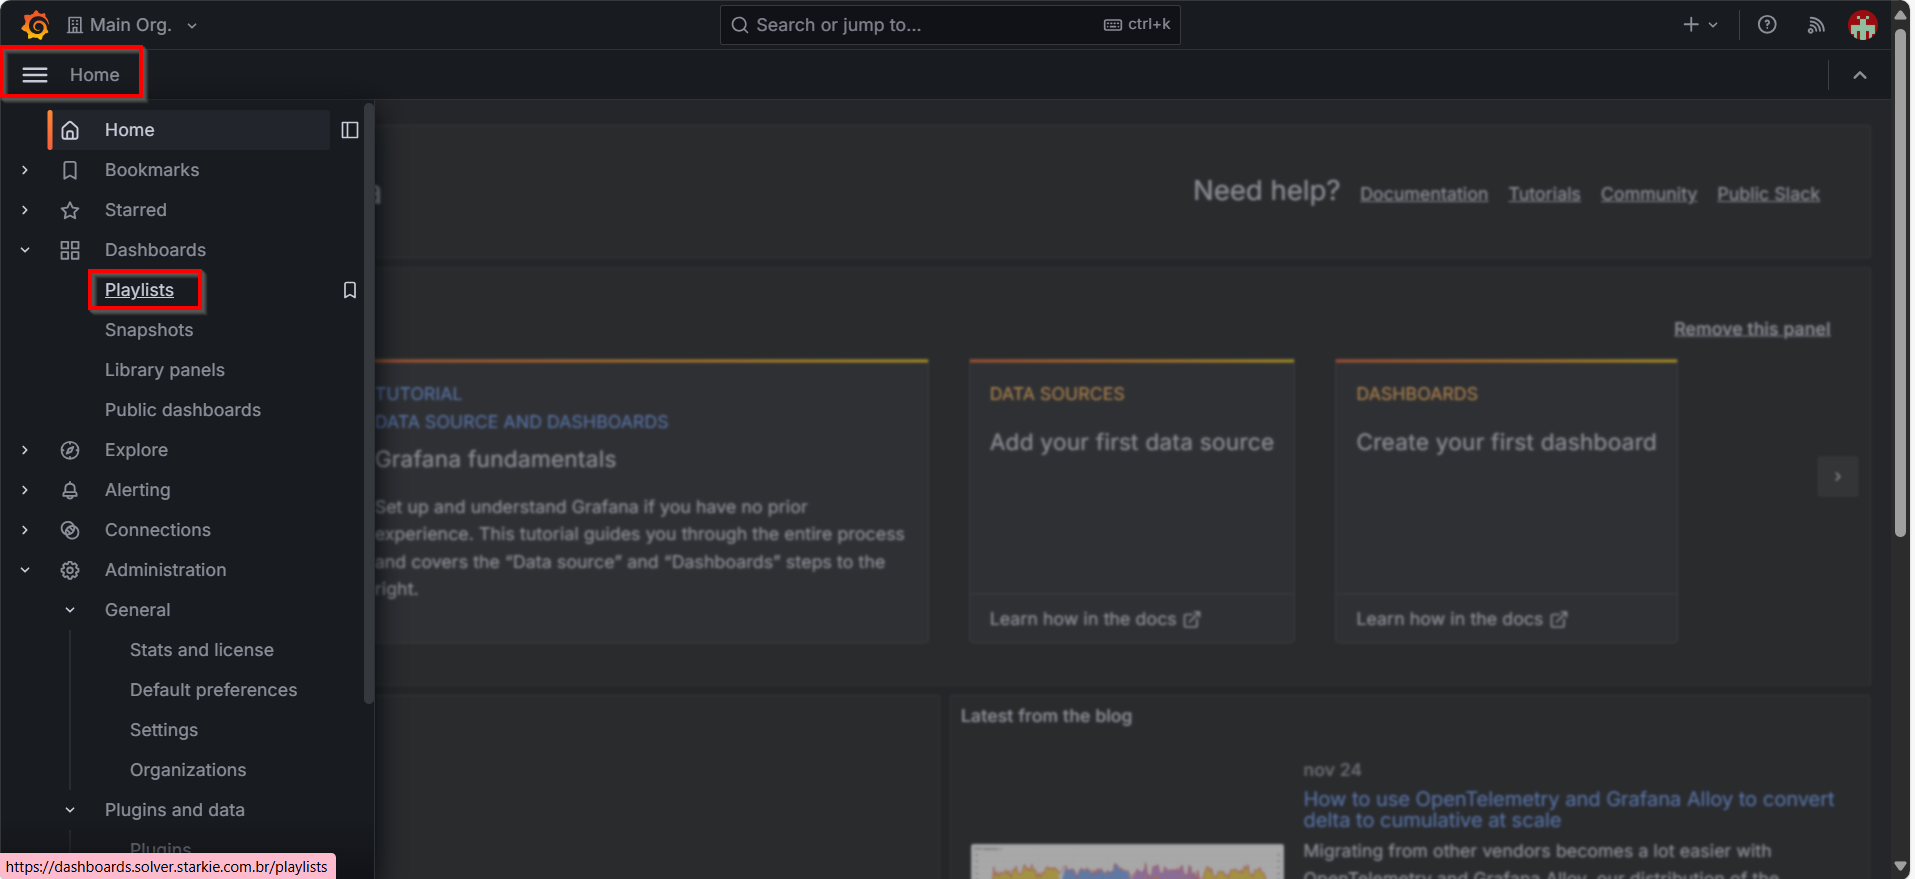Click the sidebar menu scrollbar
Viewport: 1915px width, 879px height.
tap(369, 403)
